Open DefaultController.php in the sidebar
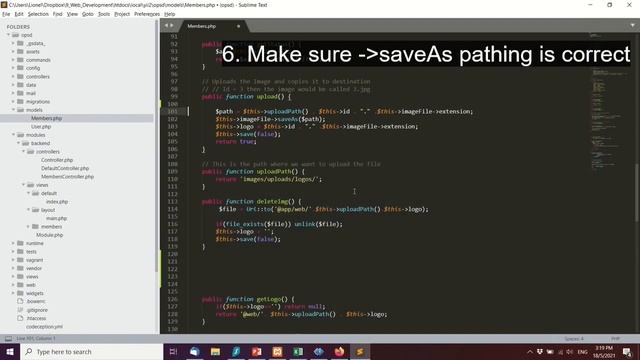This screenshot has height=360, width=640. tap(65, 168)
